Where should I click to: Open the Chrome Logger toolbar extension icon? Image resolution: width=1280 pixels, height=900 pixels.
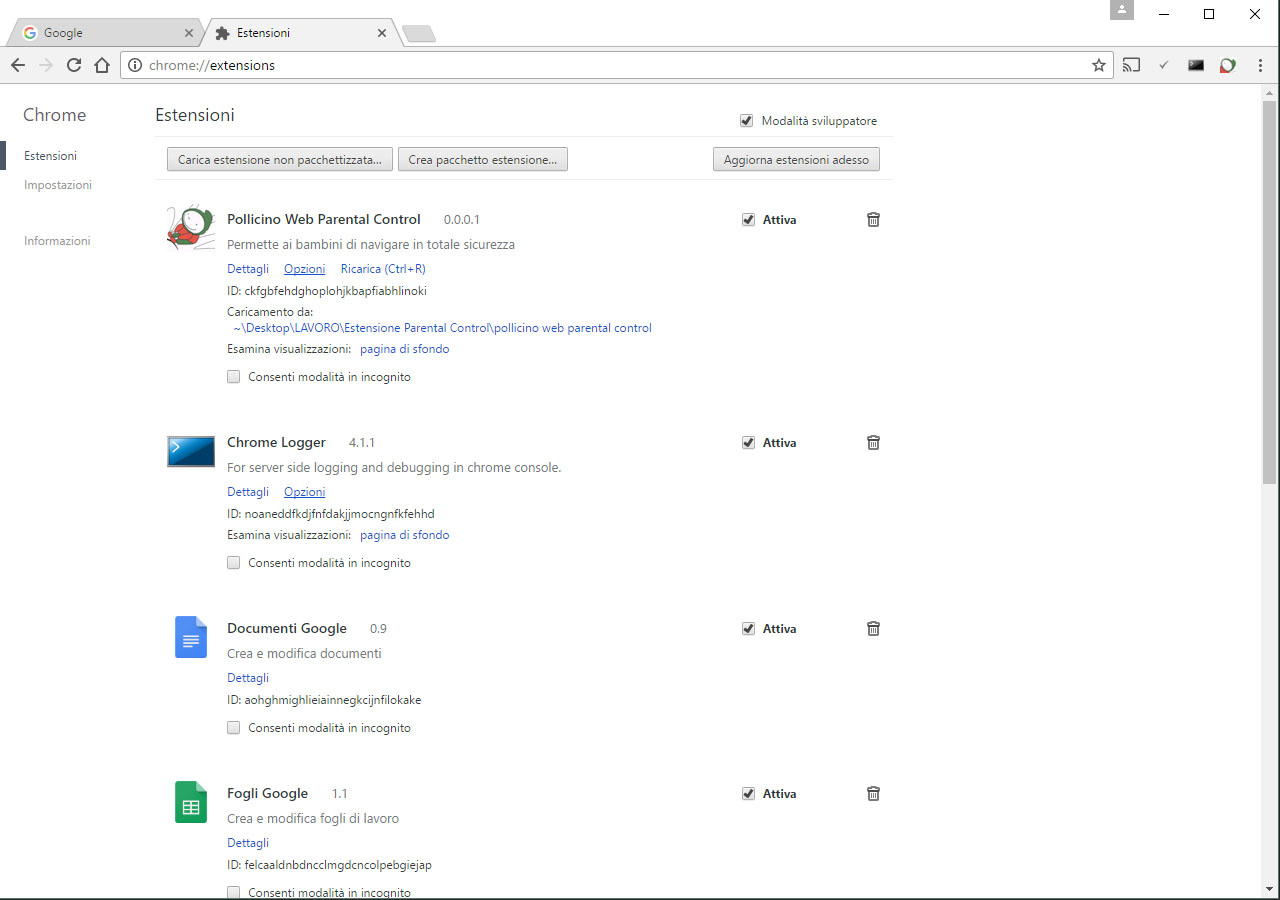[x=1195, y=65]
